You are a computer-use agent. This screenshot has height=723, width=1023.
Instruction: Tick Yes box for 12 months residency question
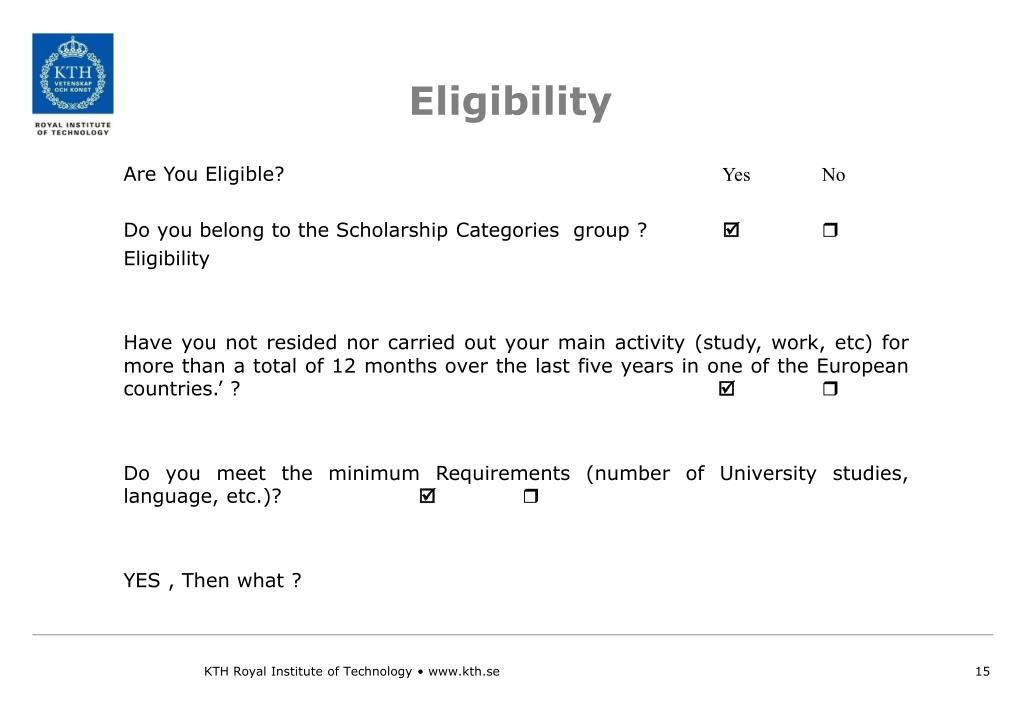tap(726, 389)
